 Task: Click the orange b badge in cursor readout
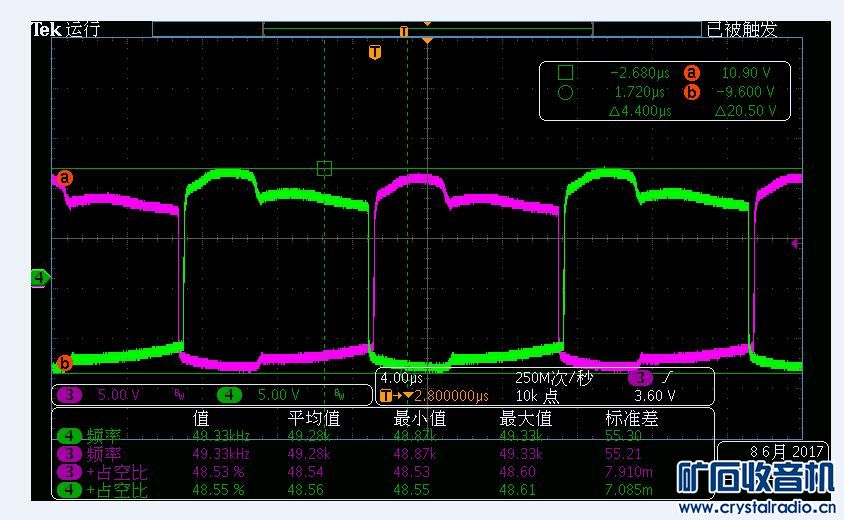pos(692,93)
